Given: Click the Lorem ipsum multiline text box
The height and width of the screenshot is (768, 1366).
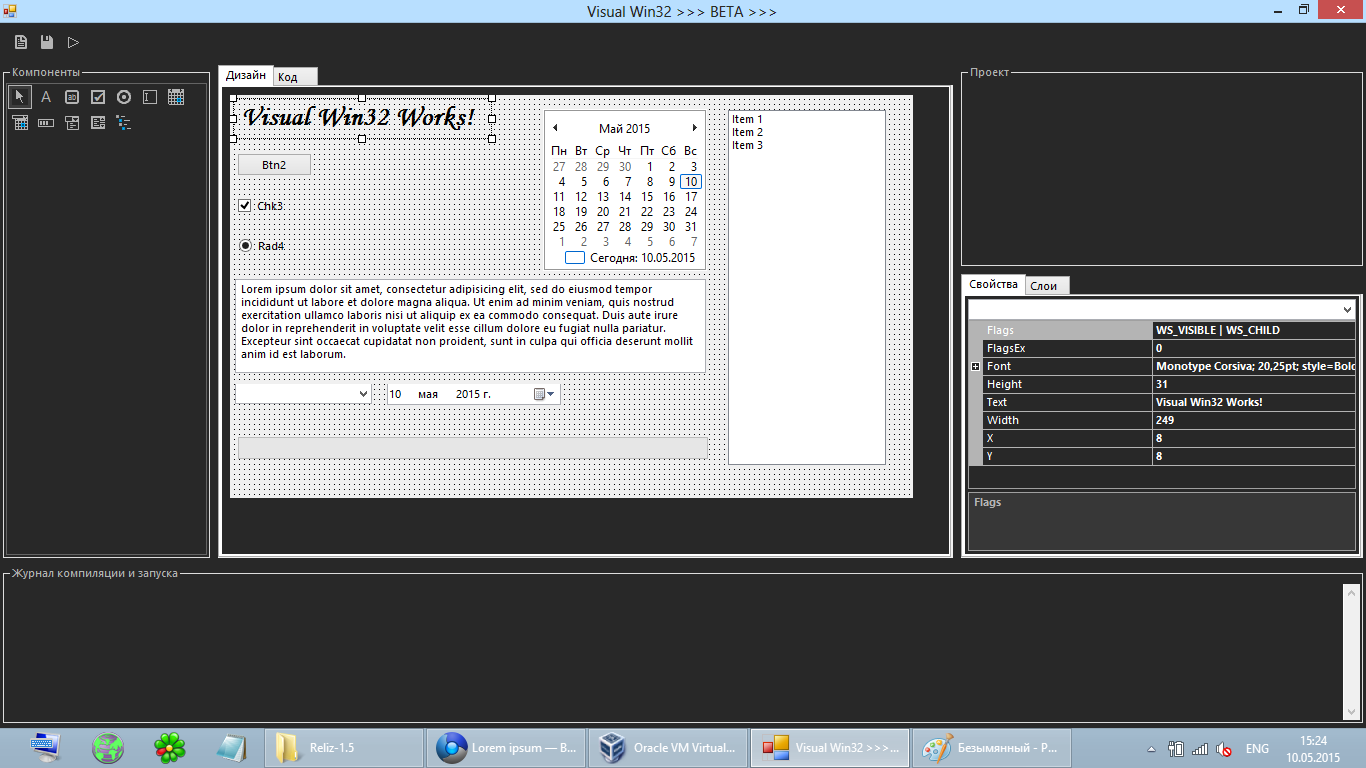Looking at the screenshot, I should (x=471, y=326).
